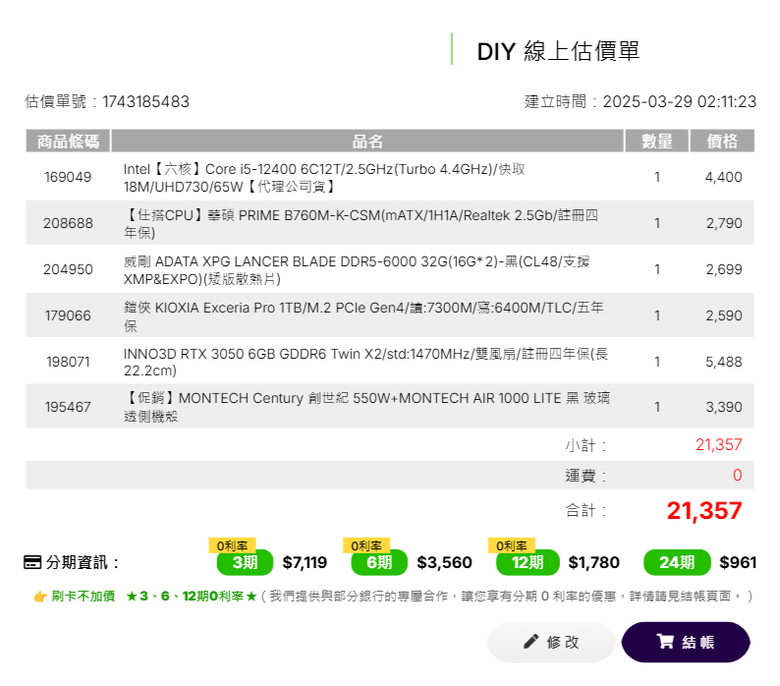
Task: Click the 運費 value 0
Action: pyautogui.click(x=737, y=475)
